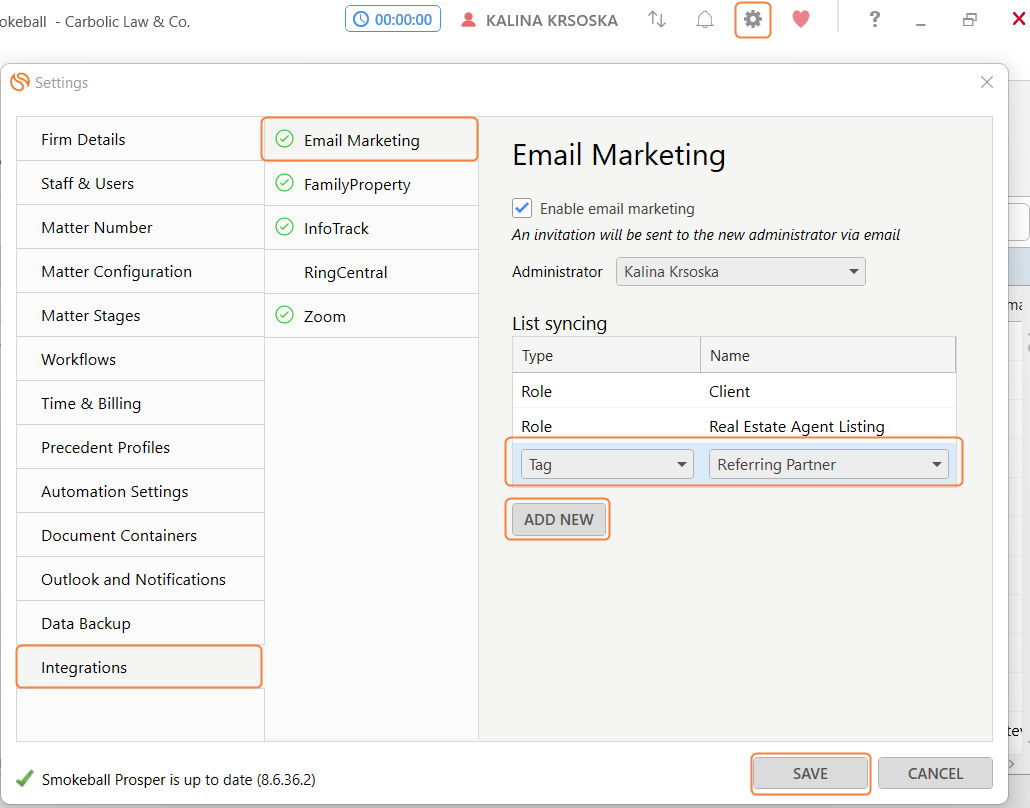Go to Matter Number settings
The height and width of the screenshot is (808, 1030).
tap(140, 227)
